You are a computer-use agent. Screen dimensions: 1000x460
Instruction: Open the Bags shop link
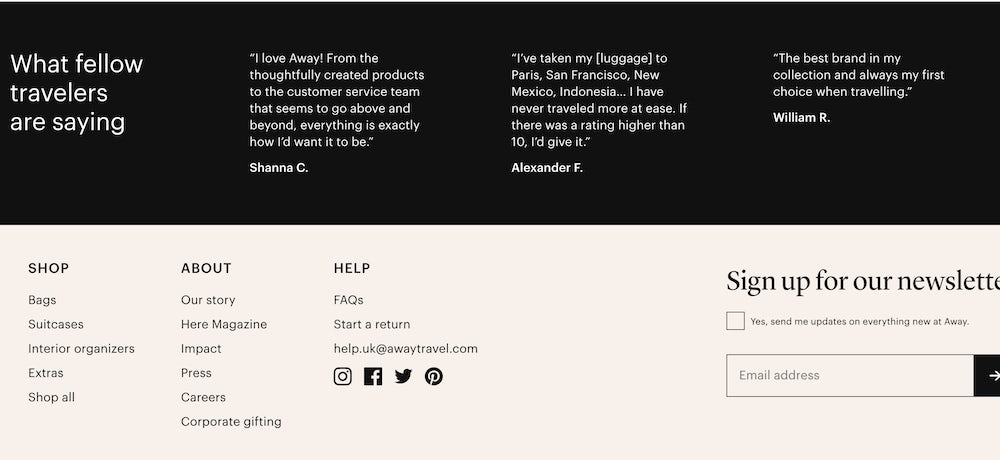click(42, 300)
